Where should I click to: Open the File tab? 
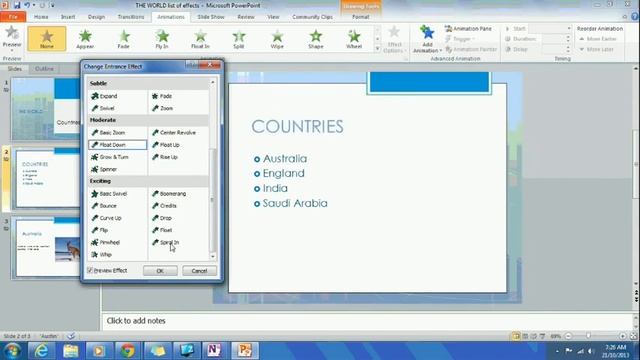tap(13, 17)
